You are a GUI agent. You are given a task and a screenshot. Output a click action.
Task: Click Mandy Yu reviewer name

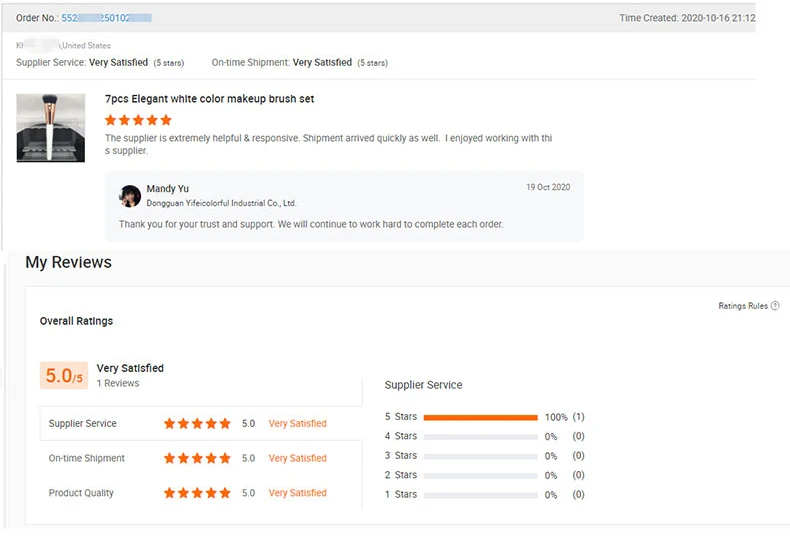(x=167, y=189)
